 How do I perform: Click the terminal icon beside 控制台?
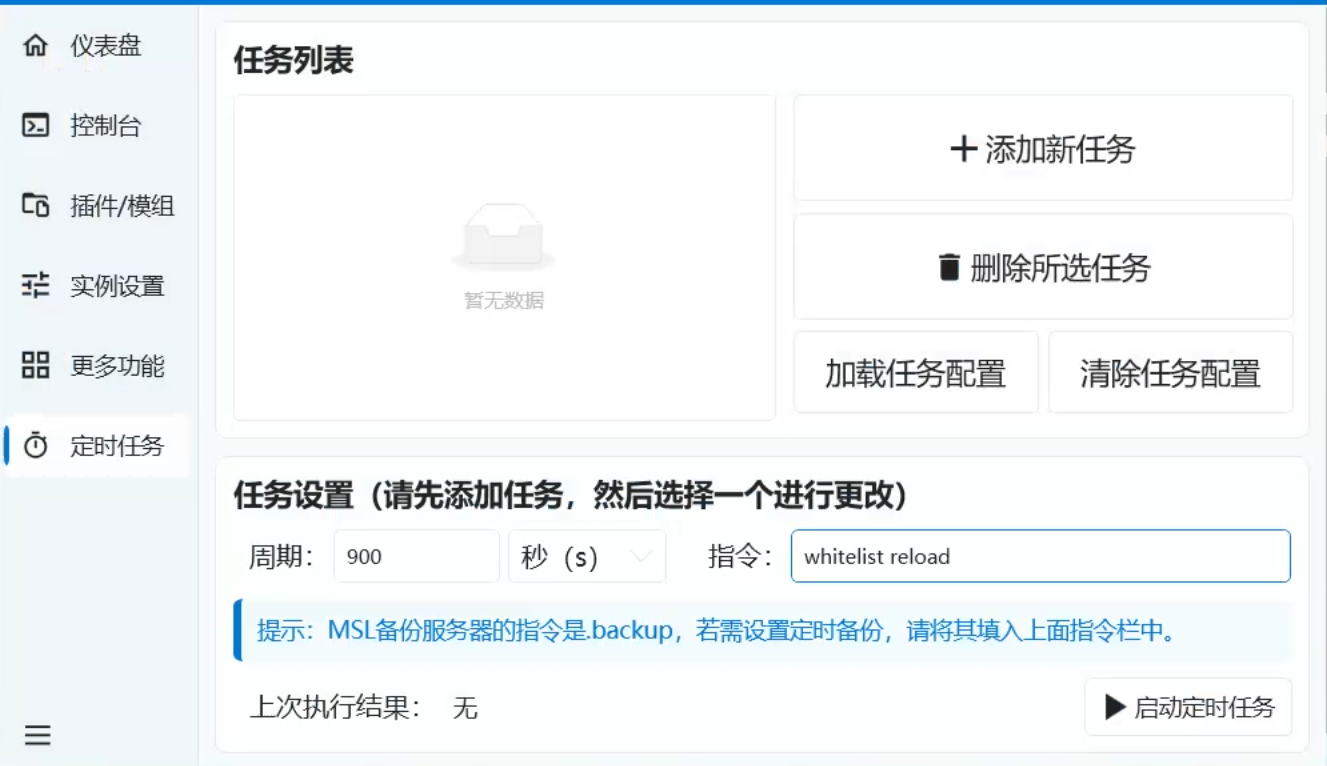click(36, 126)
